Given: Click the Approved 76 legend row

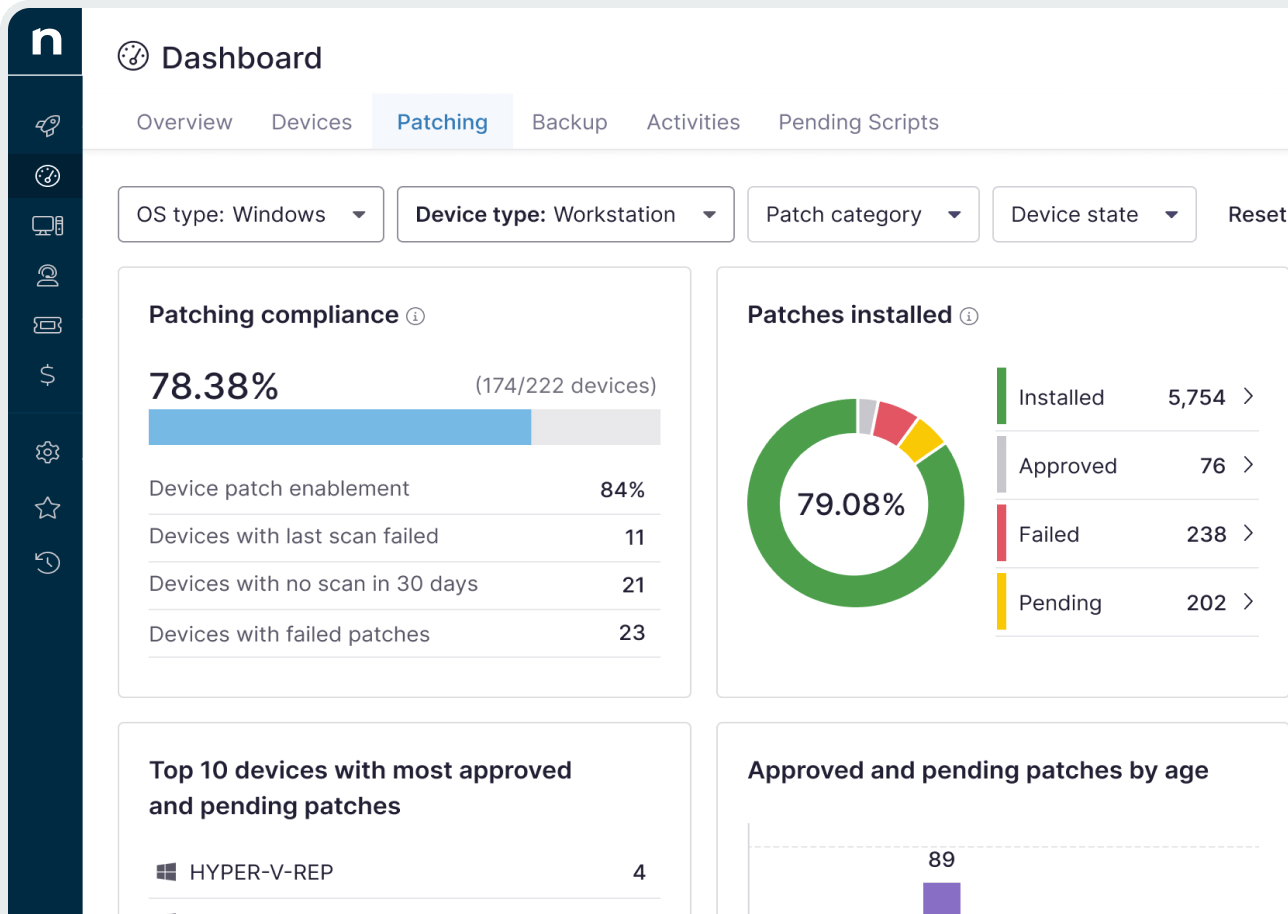Looking at the screenshot, I should tap(1127, 466).
